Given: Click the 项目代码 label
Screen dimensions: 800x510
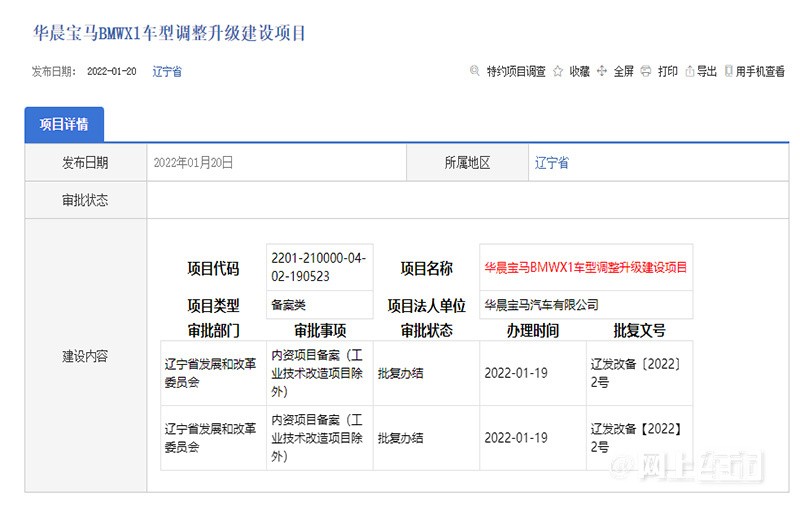Looking at the screenshot, I should pyautogui.click(x=213, y=268).
